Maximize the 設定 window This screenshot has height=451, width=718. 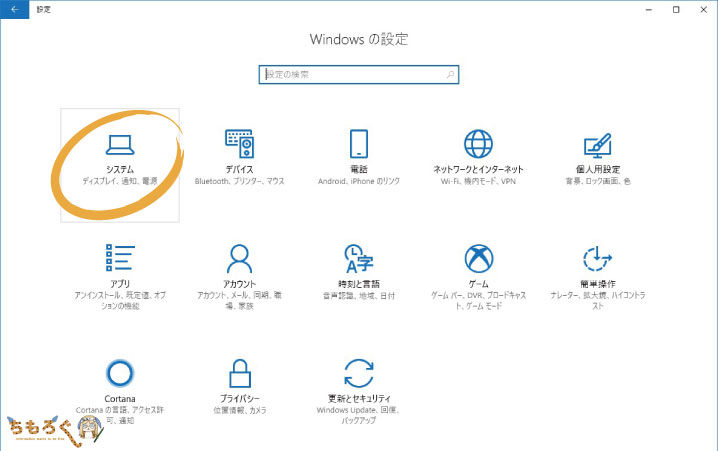(x=676, y=9)
